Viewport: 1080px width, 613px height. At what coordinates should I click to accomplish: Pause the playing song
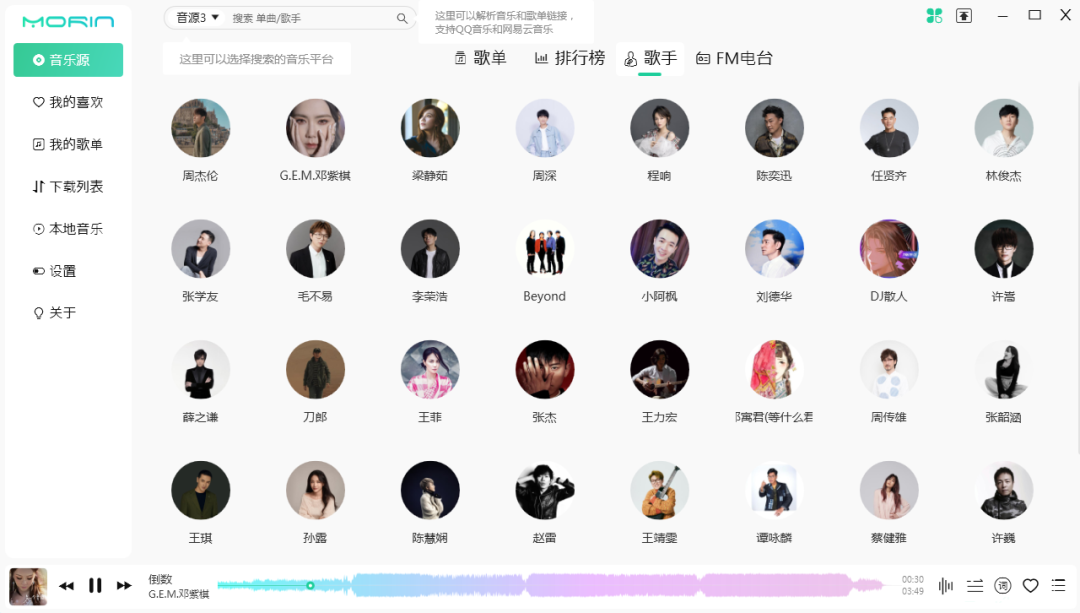click(95, 586)
